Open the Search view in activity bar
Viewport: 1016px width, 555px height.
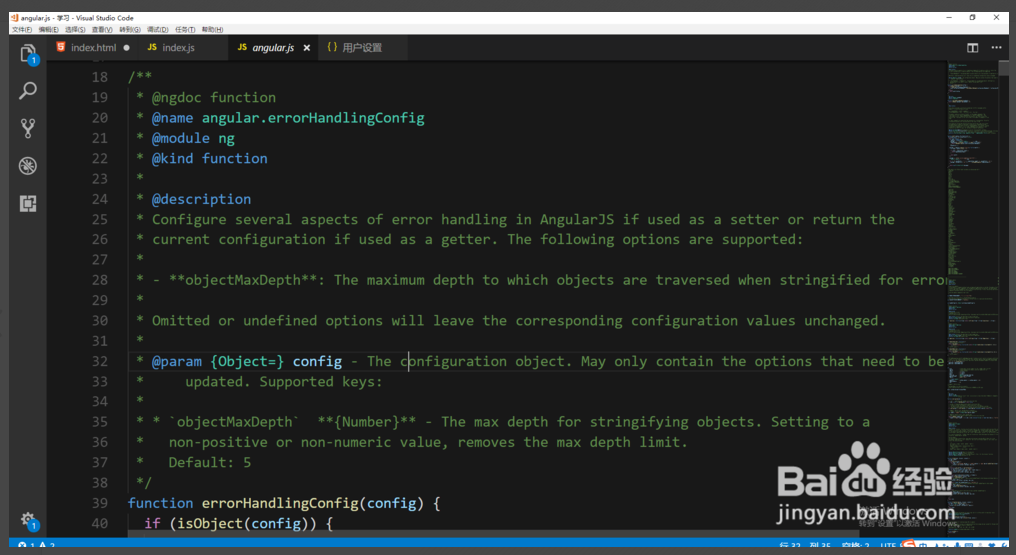coord(28,91)
